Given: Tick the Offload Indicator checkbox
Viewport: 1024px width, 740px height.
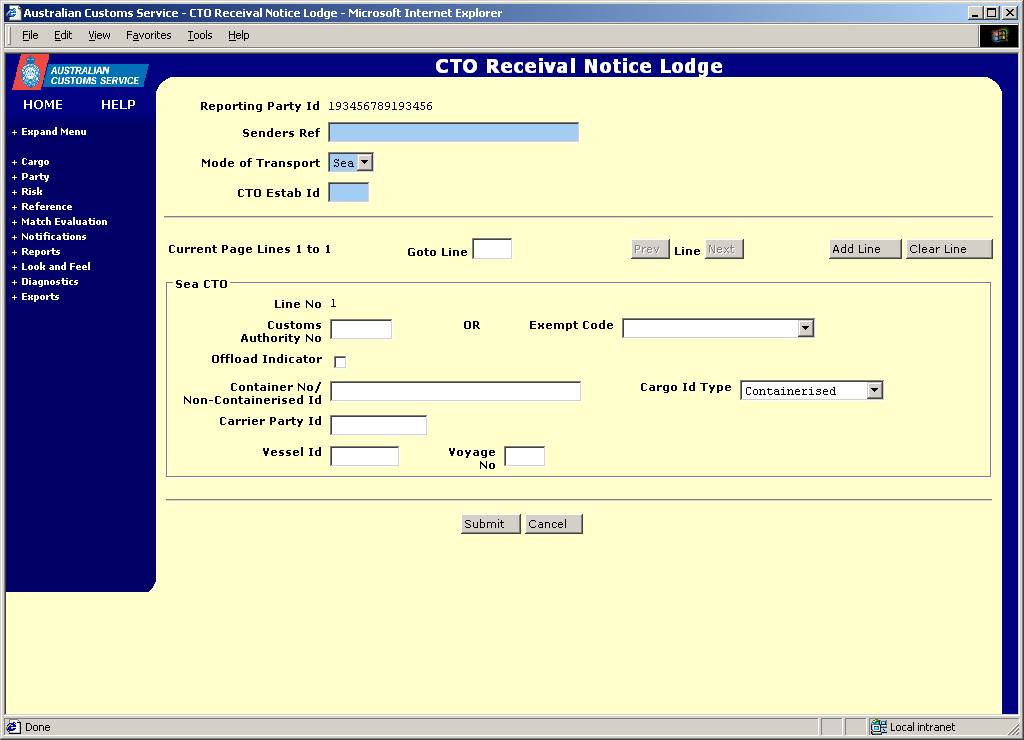Looking at the screenshot, I should click(340, 361).
